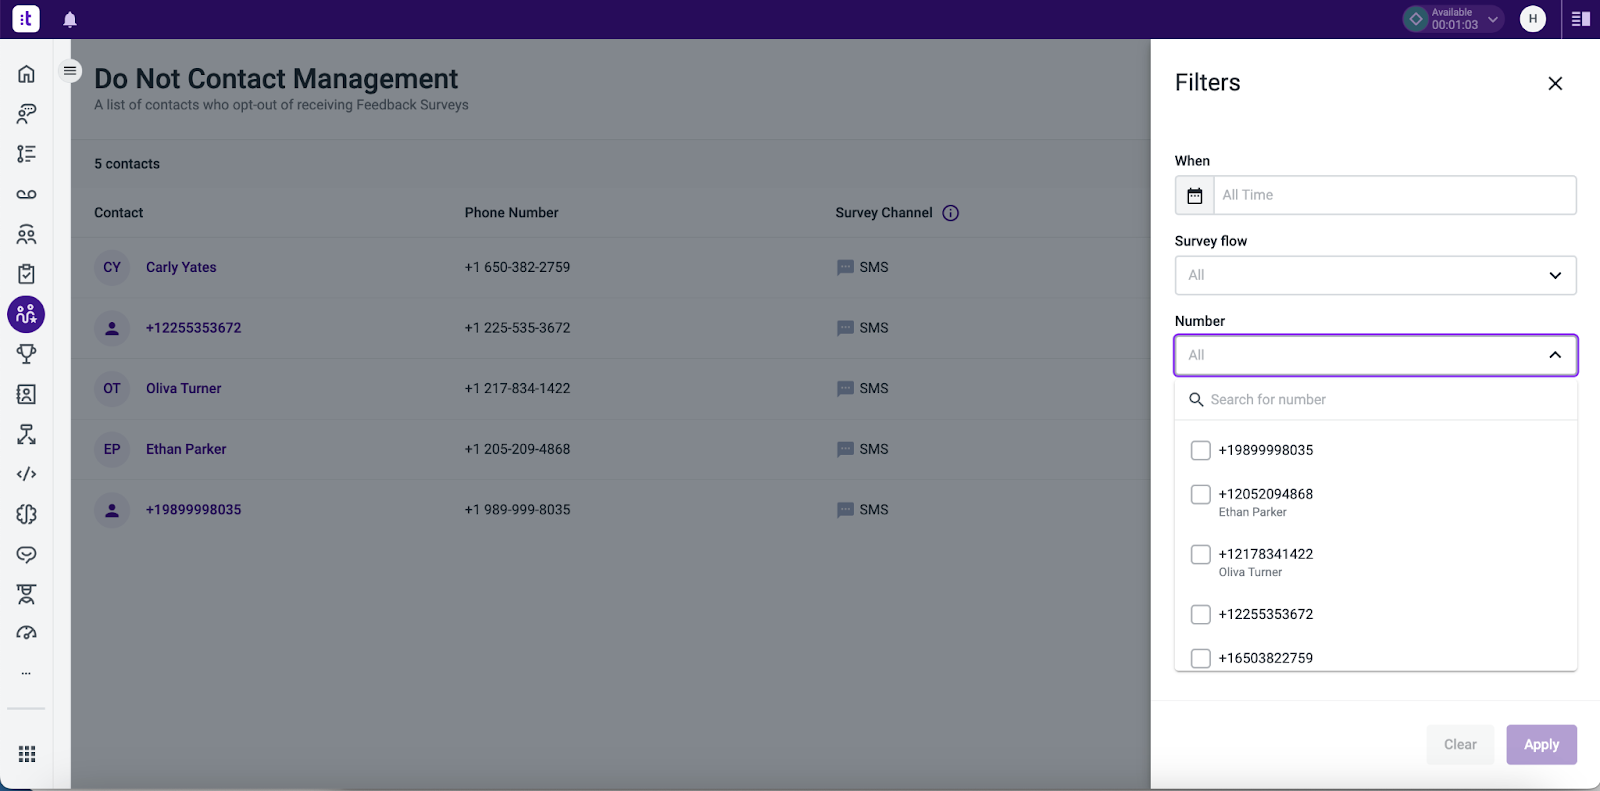Click the Search for number field
The image size is (1600, 791).
point(1376,399)
